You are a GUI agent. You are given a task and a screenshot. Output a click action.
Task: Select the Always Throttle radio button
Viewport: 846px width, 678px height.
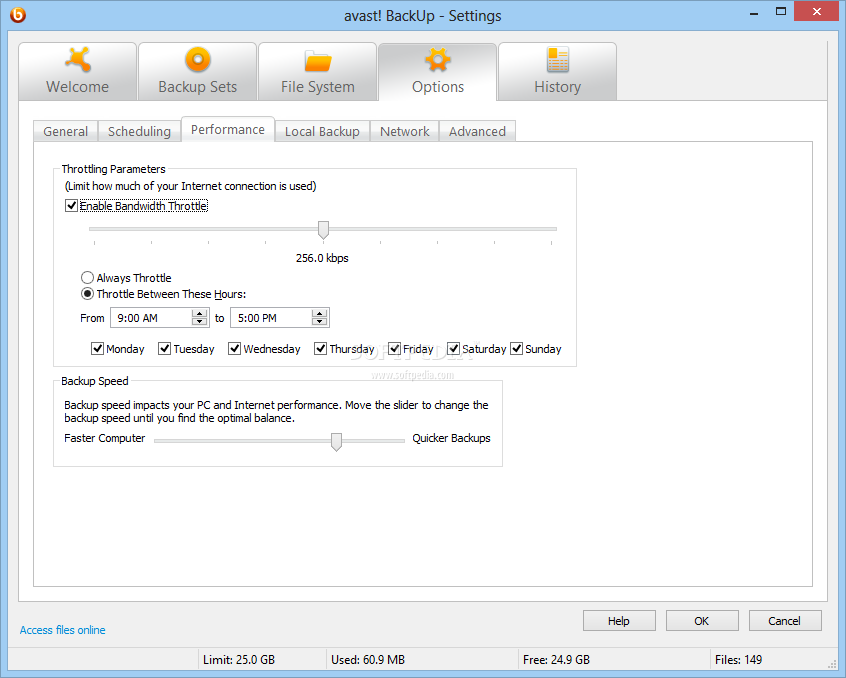click(x=87, y=278)
